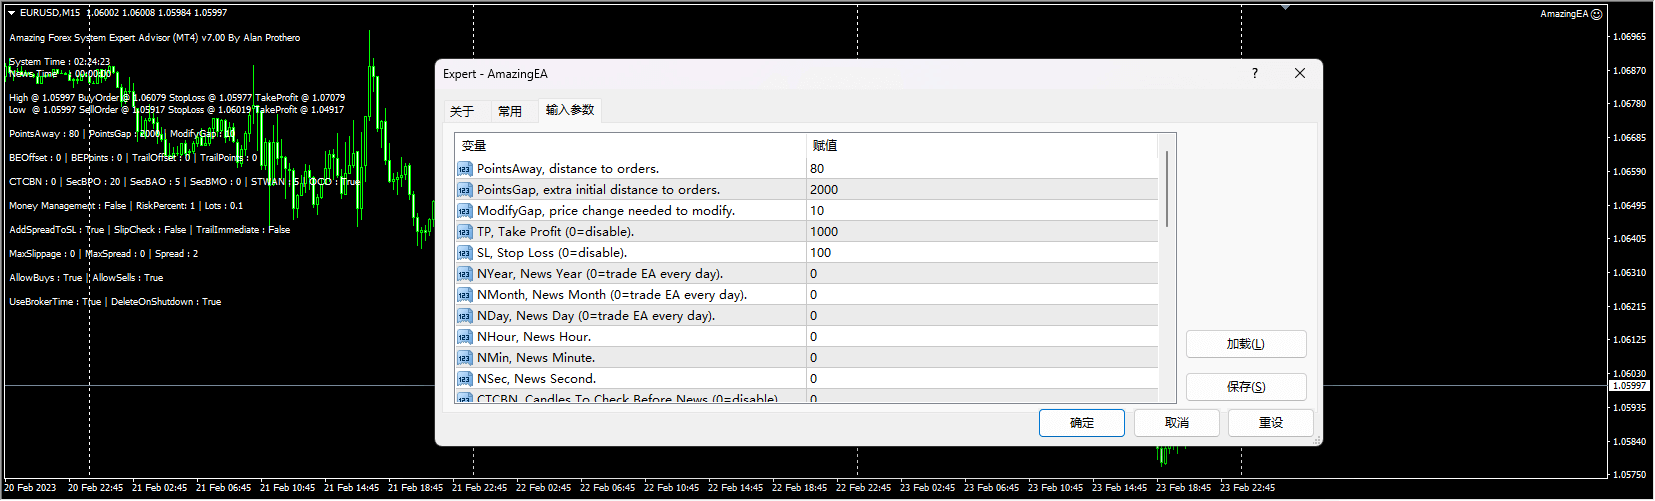Open the help question mark in dialog title

[1255, 73]
